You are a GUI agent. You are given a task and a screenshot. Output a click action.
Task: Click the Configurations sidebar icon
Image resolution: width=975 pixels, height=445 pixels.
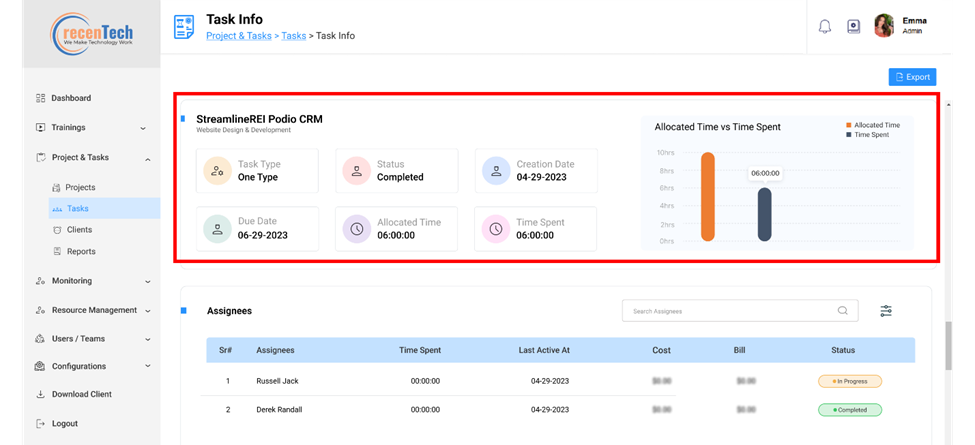tap(40, 366)
